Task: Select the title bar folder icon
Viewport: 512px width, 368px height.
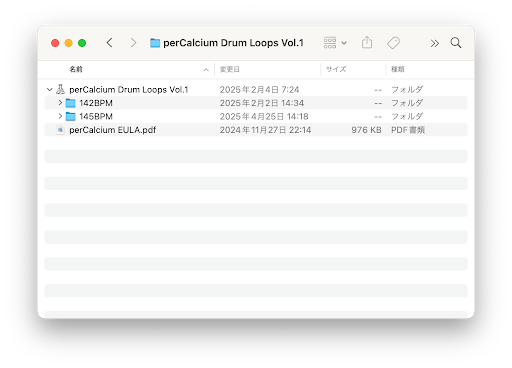Action: (x=155, y=43)
